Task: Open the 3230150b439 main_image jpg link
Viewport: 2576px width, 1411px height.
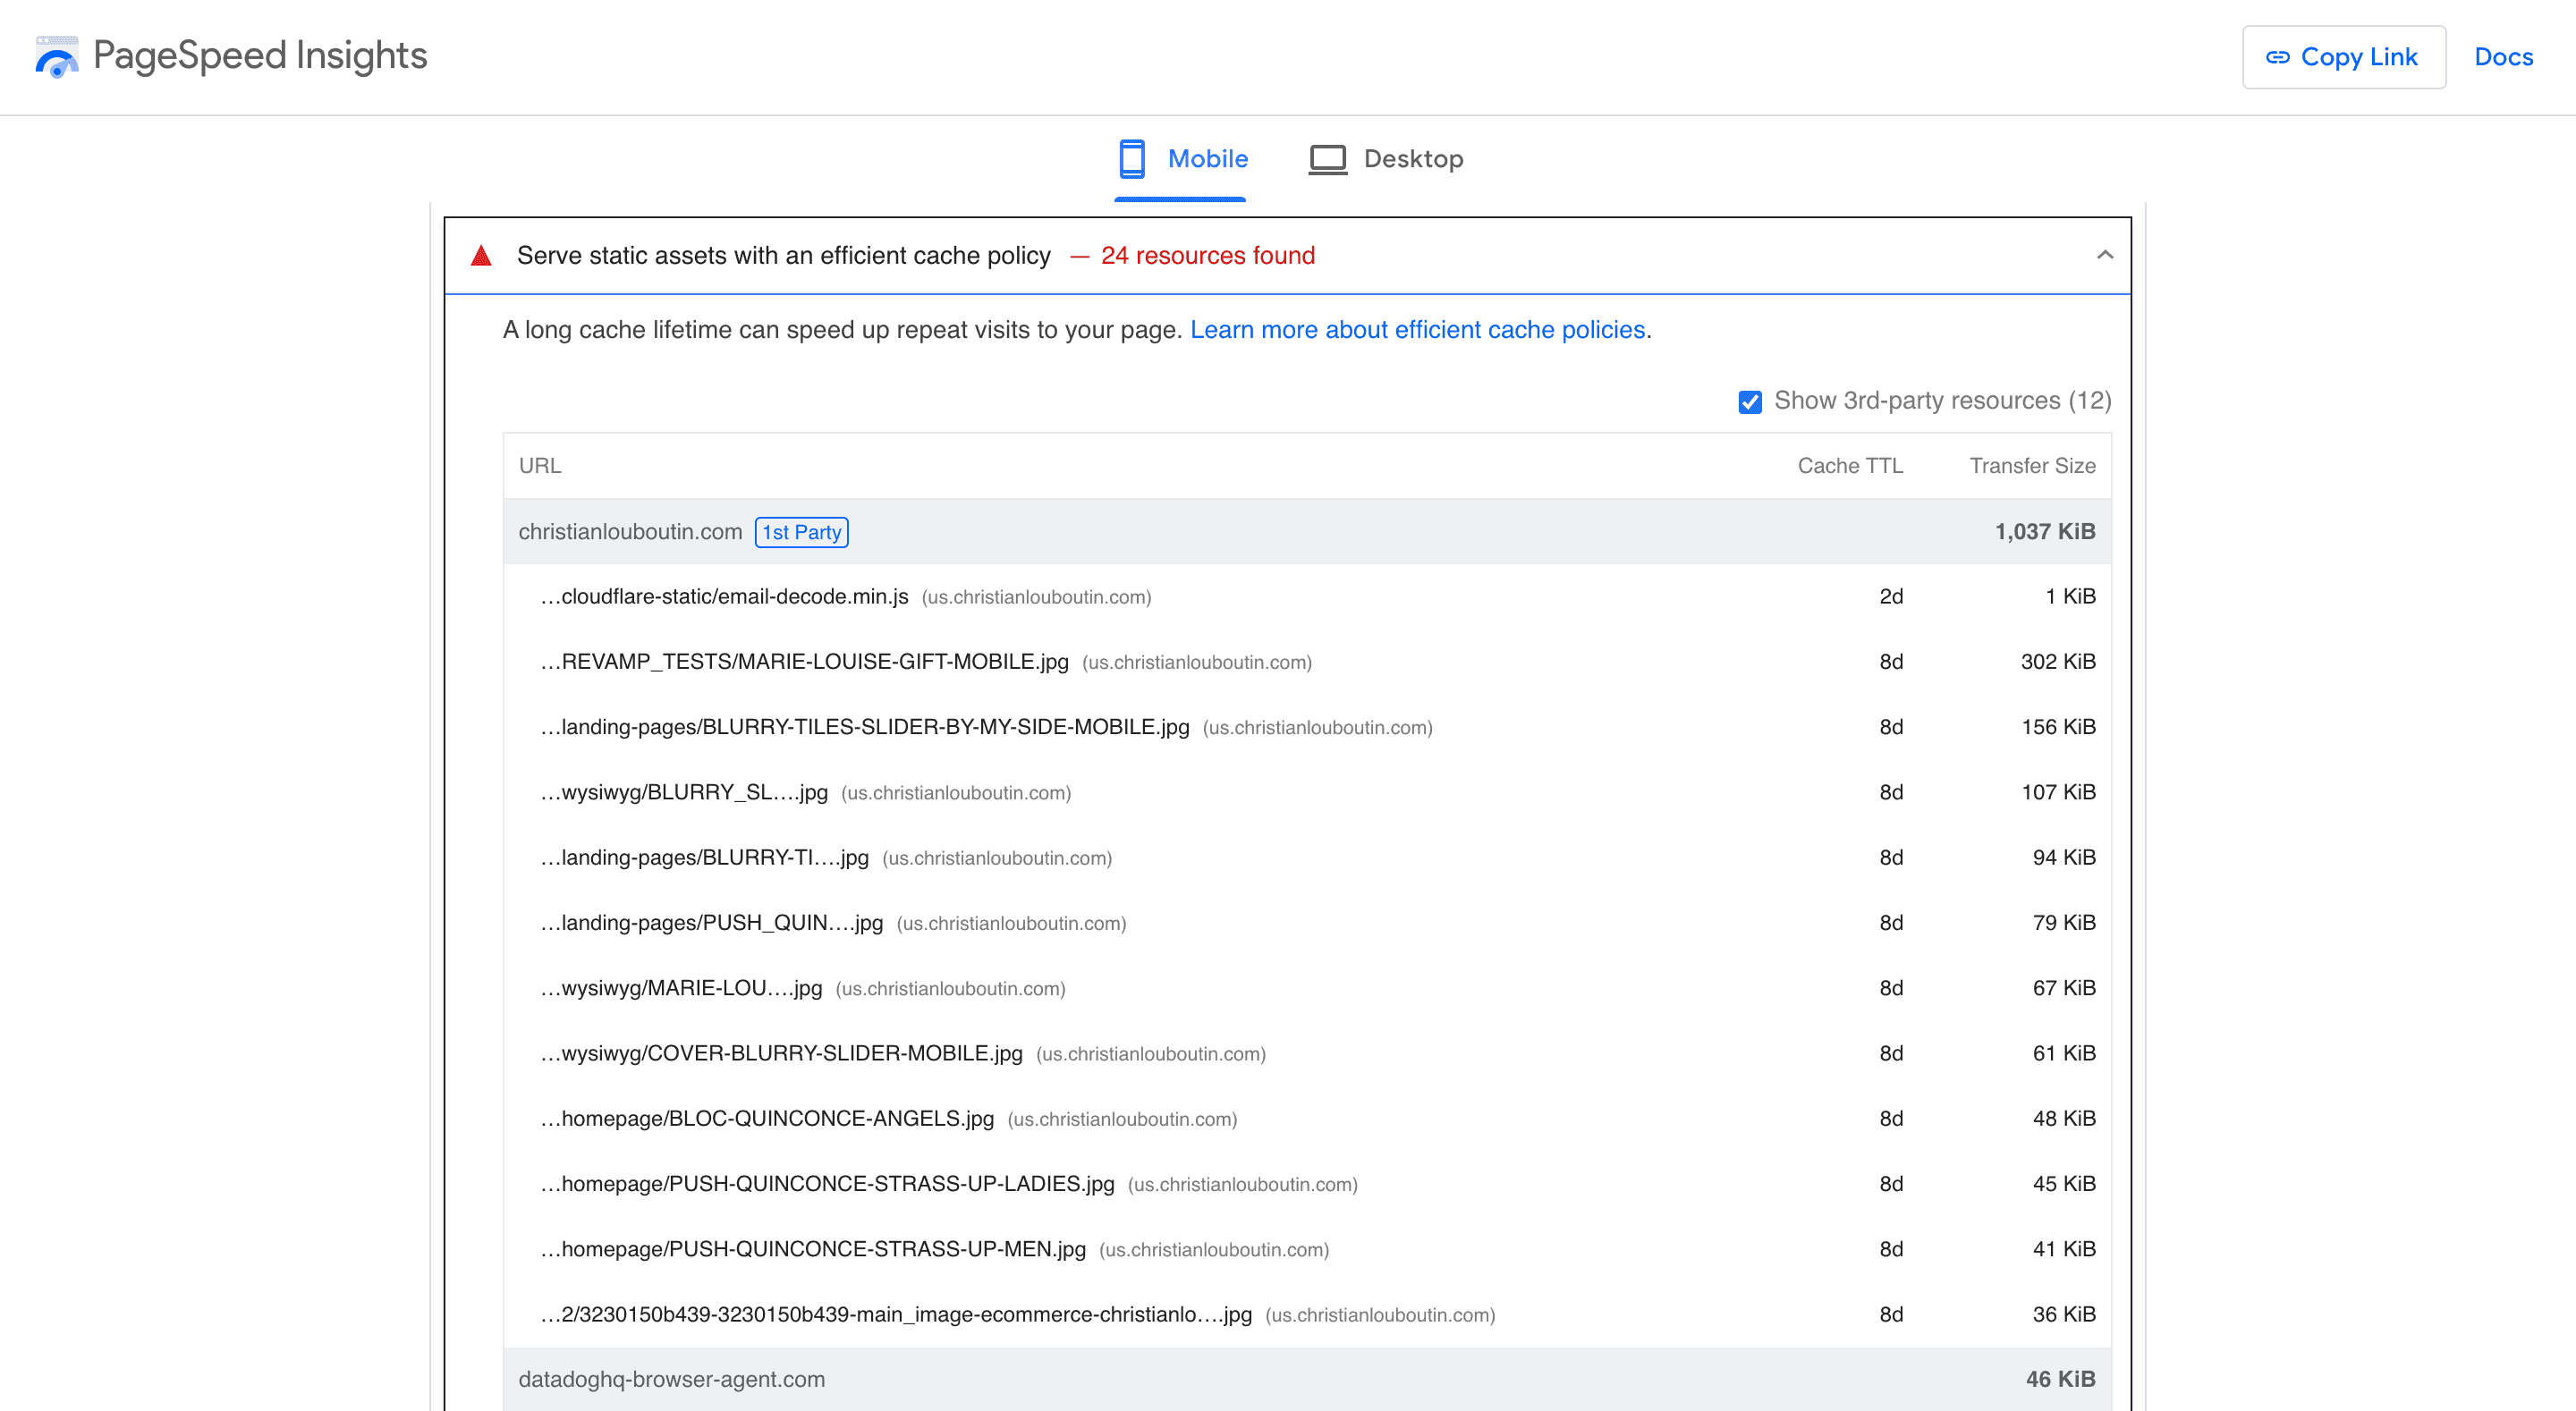Action: 896,1314
